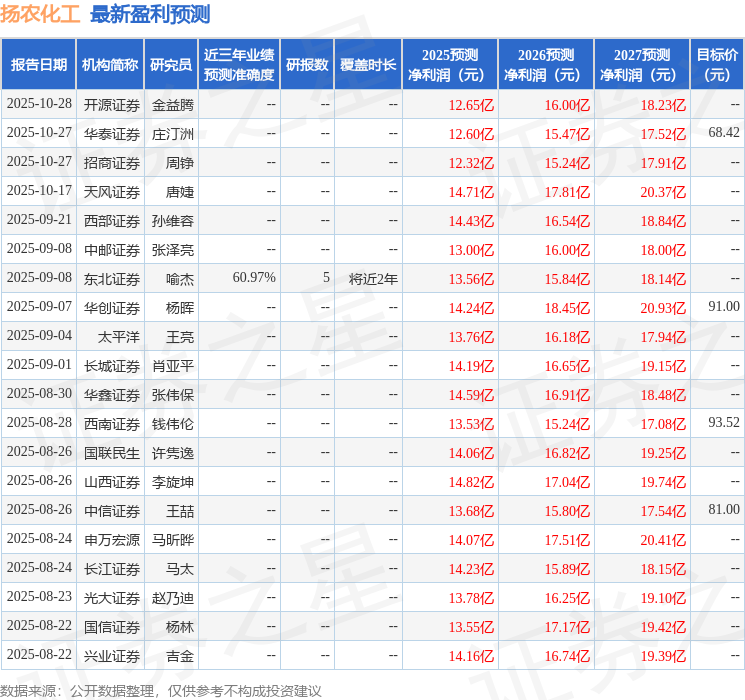Click analyst name 马昕晔

click(x=173, y=540)
